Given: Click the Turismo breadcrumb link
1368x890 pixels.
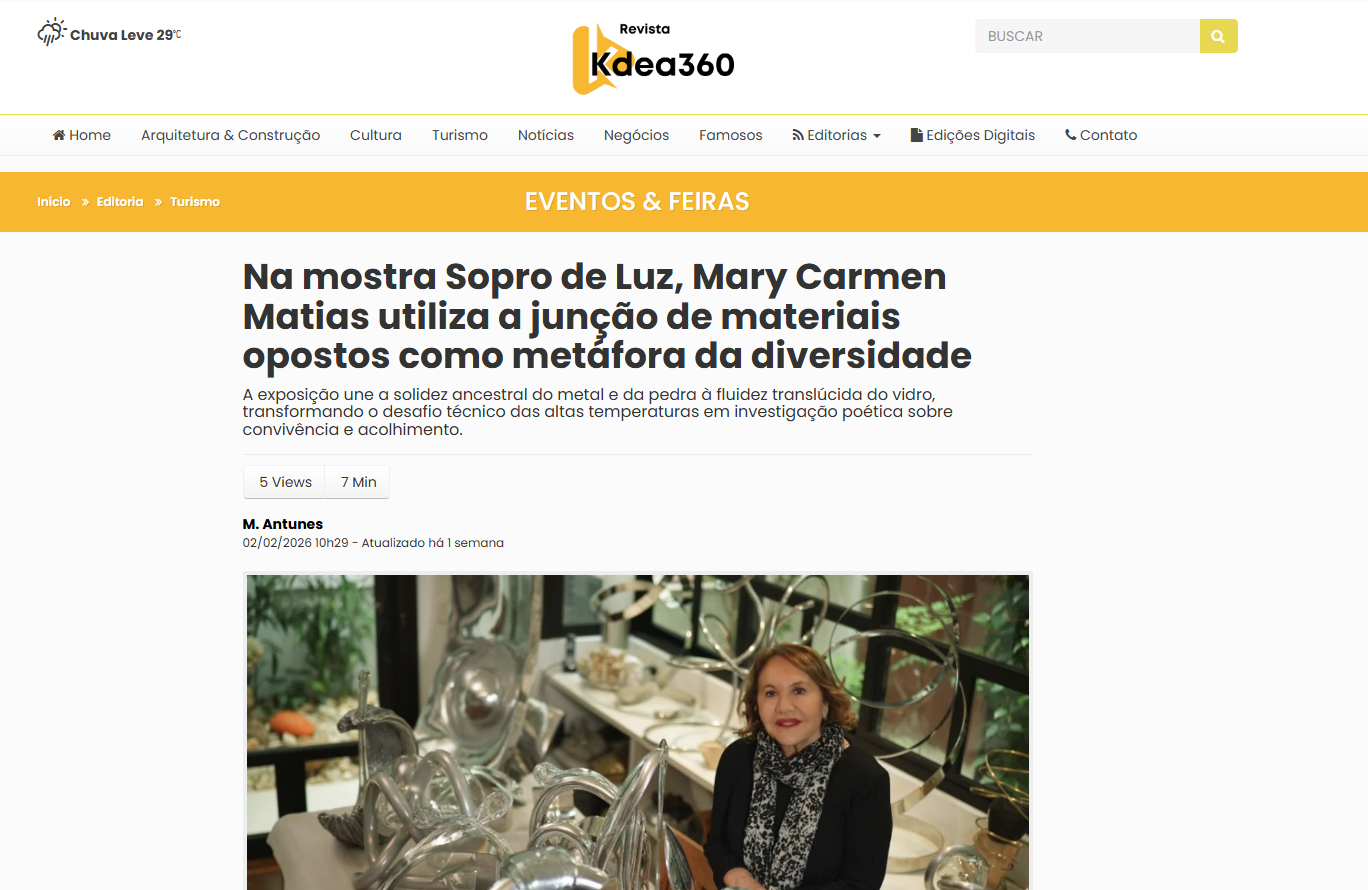Looking at the screenshot, I should coord(195,202).
